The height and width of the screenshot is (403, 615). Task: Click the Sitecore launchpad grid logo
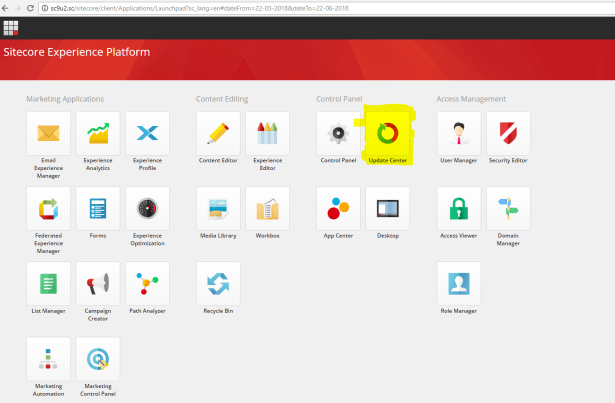[11, 28]
